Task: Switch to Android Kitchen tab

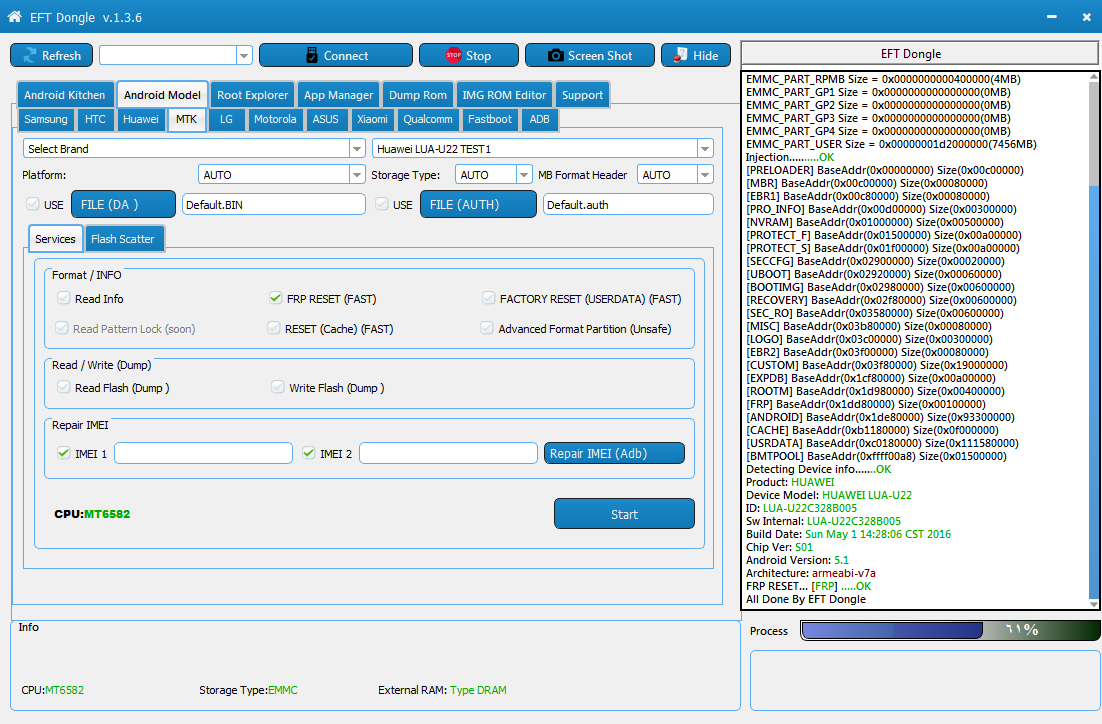Action: click(x=65, y=95)
